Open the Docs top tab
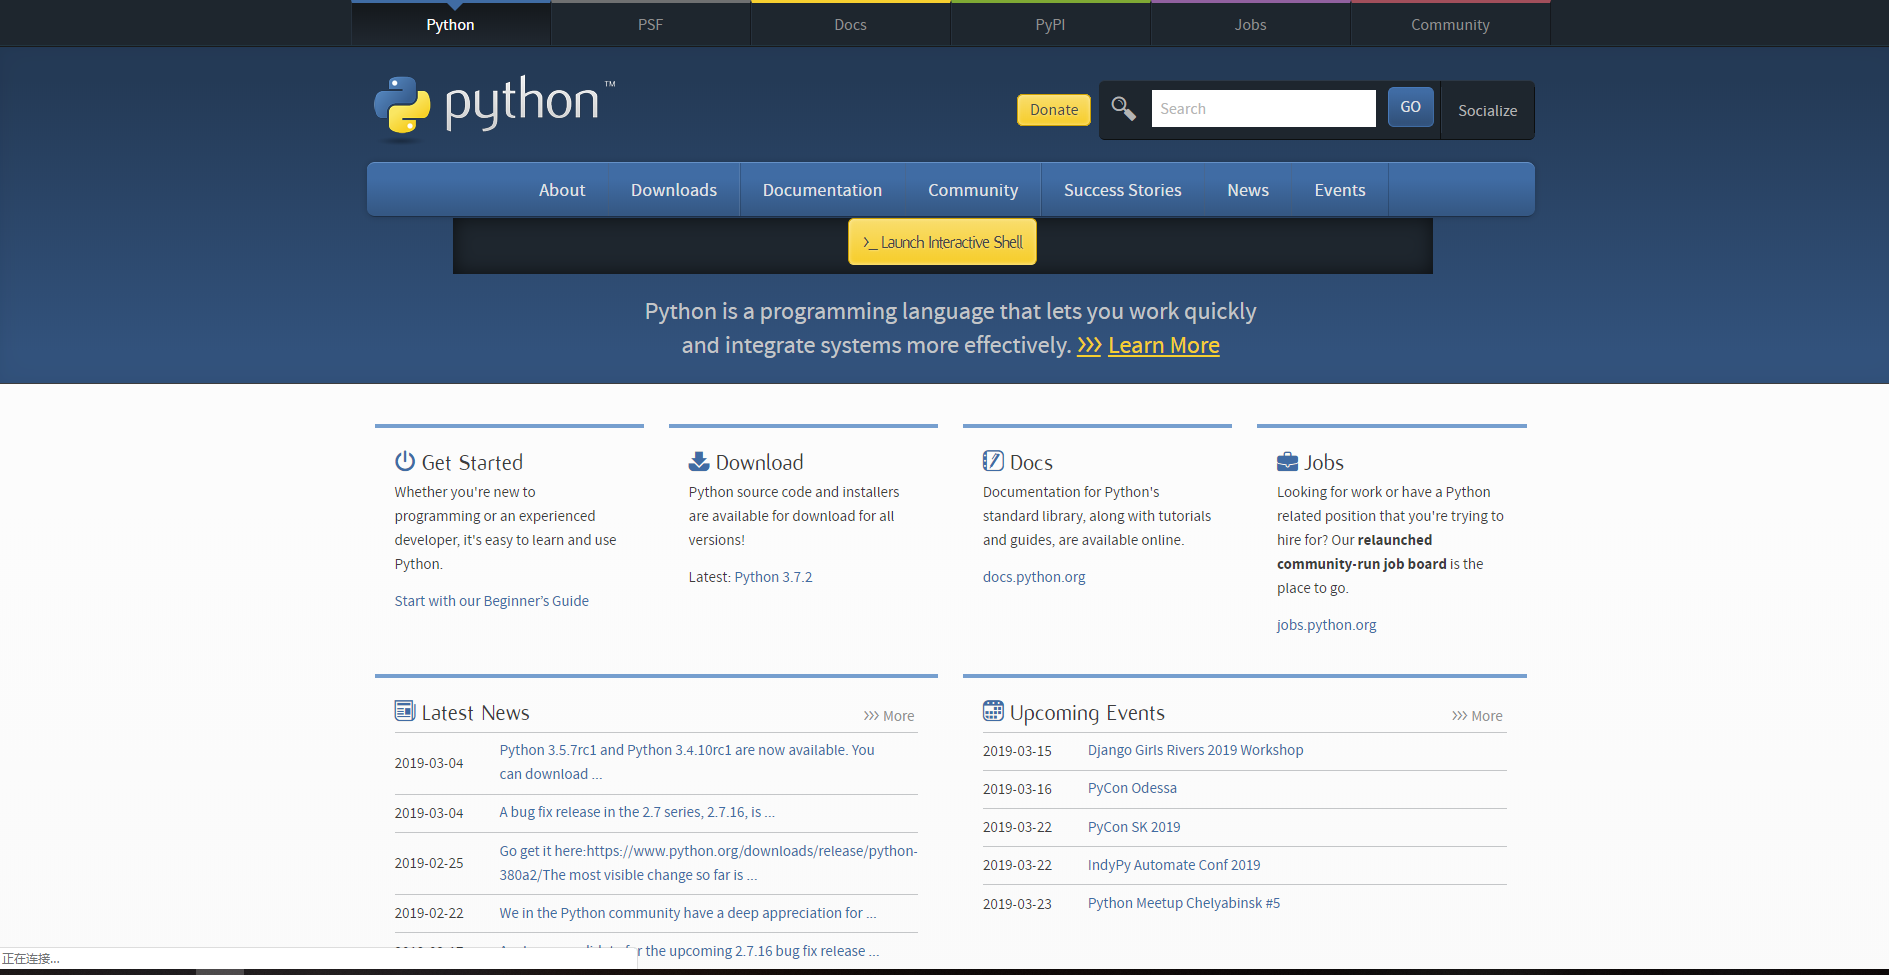Viewport: 1889px width, 975px height. click(x=850, y=24)
